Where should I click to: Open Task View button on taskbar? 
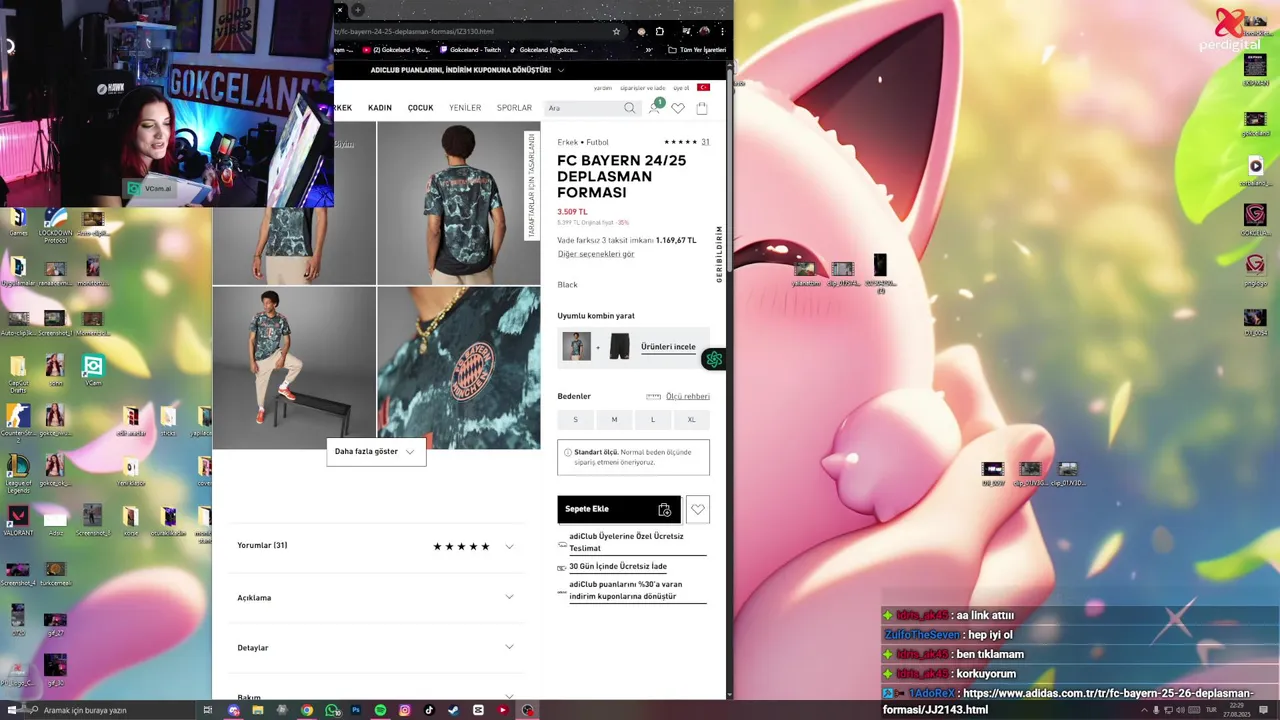pos(208,710)
